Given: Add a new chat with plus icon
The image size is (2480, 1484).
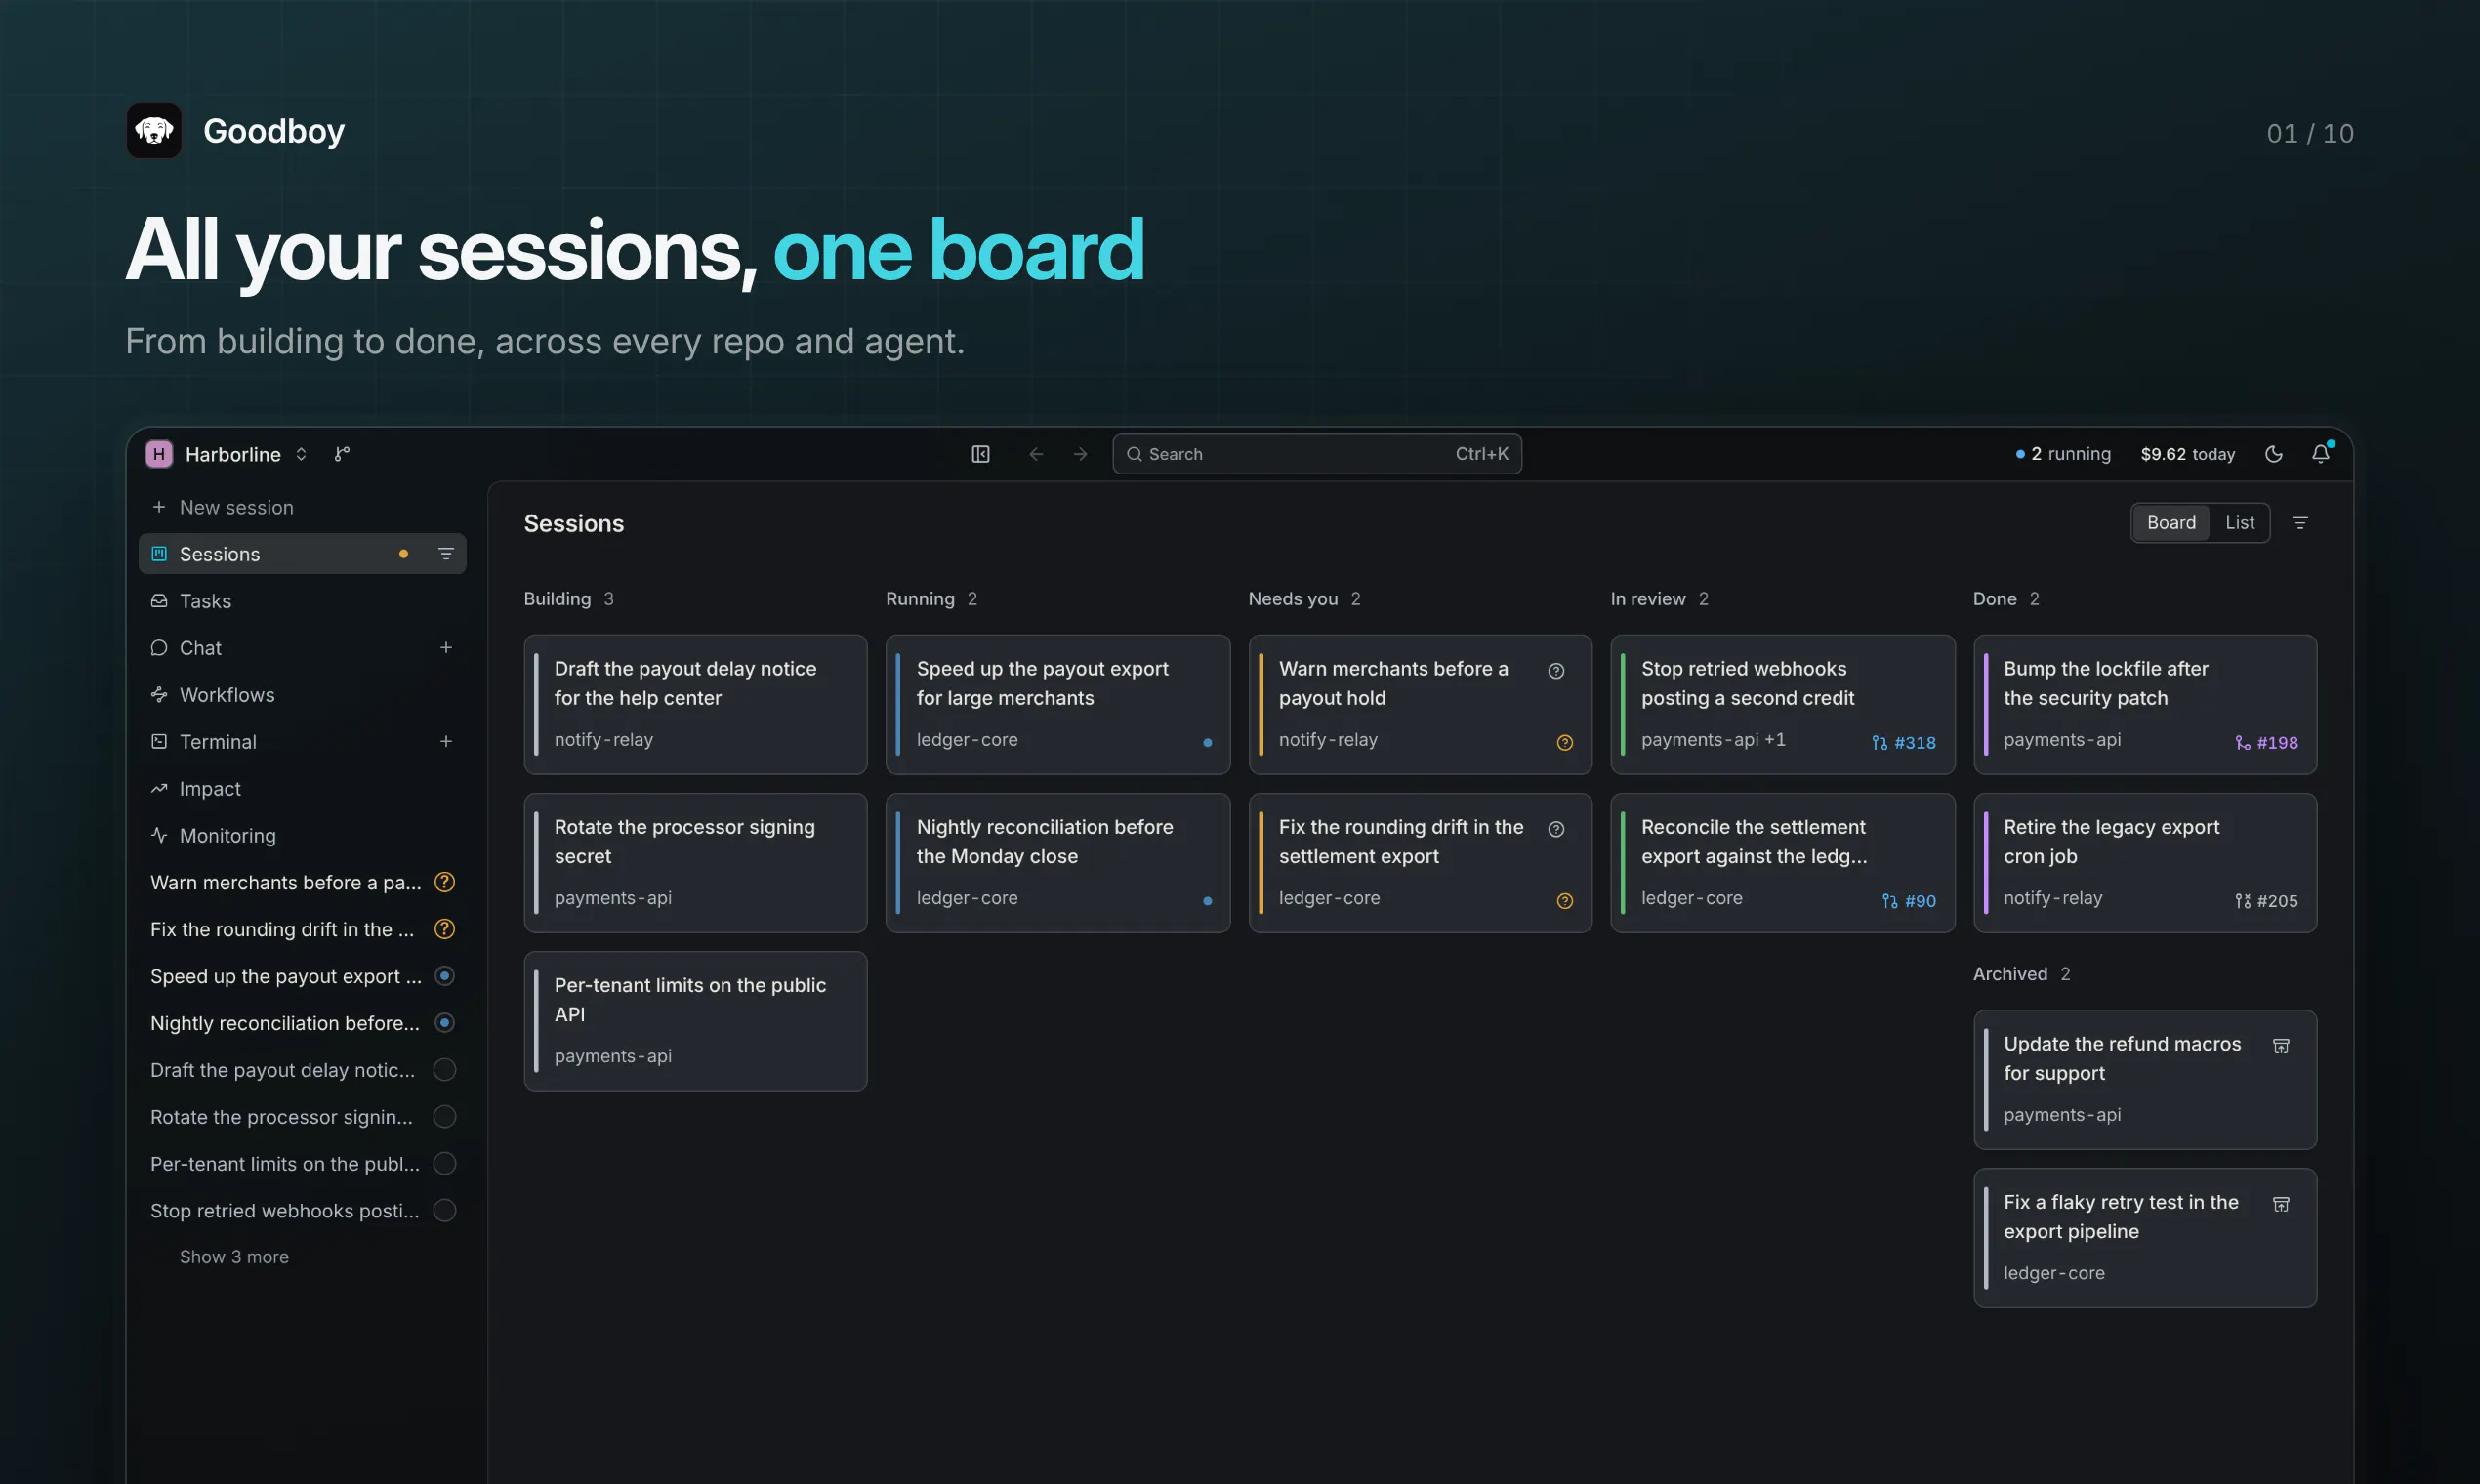Looking at the screenshot, I should (446, 648).
